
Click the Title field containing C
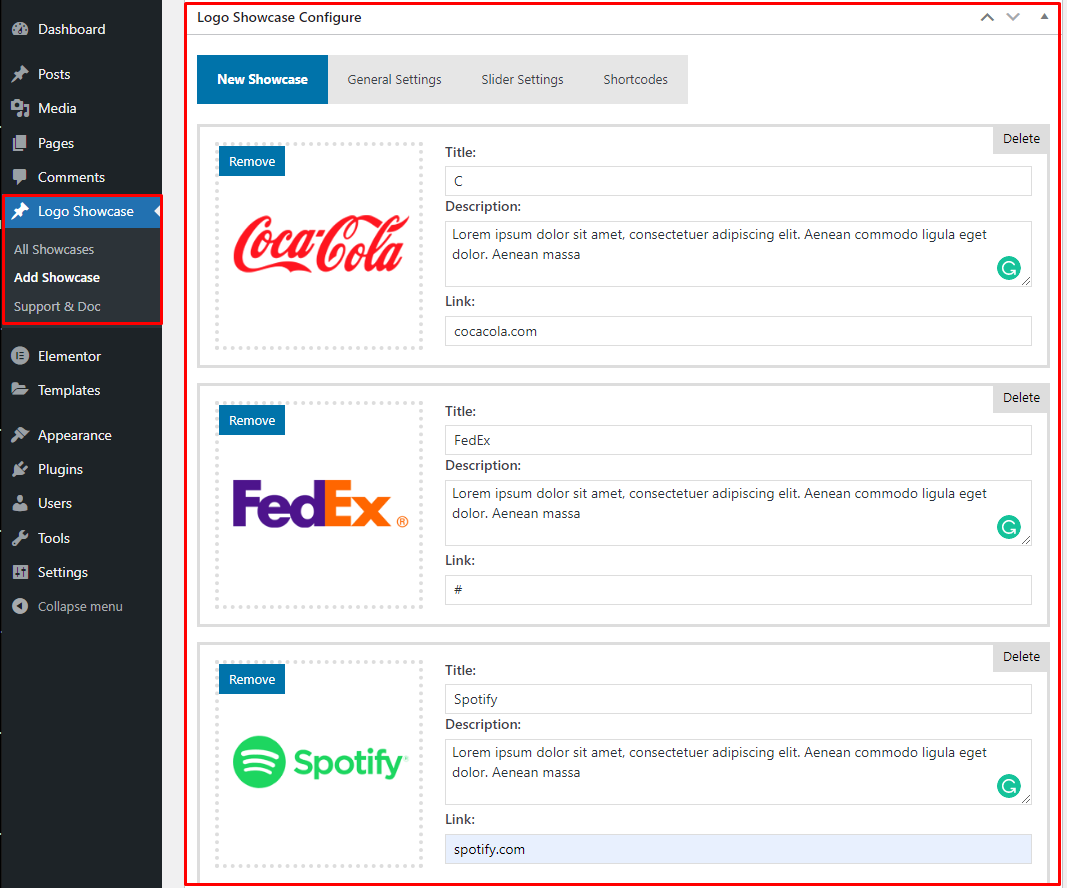coord(738,181)
